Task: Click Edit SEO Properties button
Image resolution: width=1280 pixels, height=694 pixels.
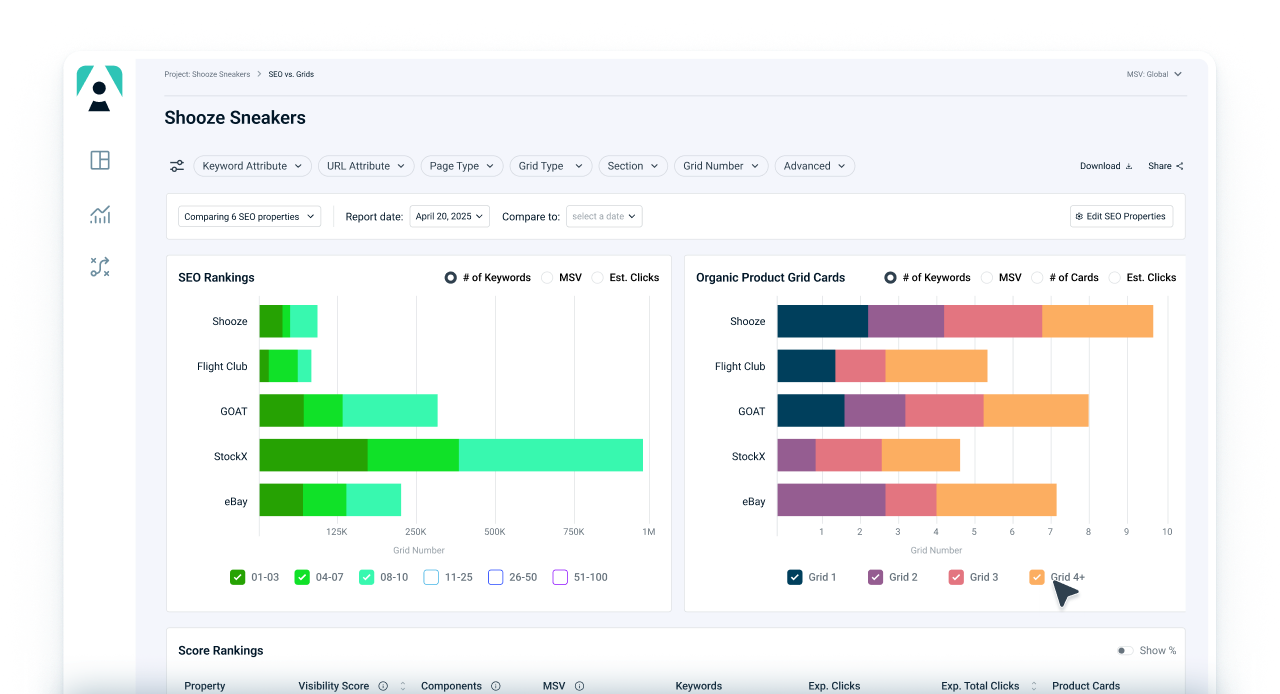Action: coord(1121,216)
